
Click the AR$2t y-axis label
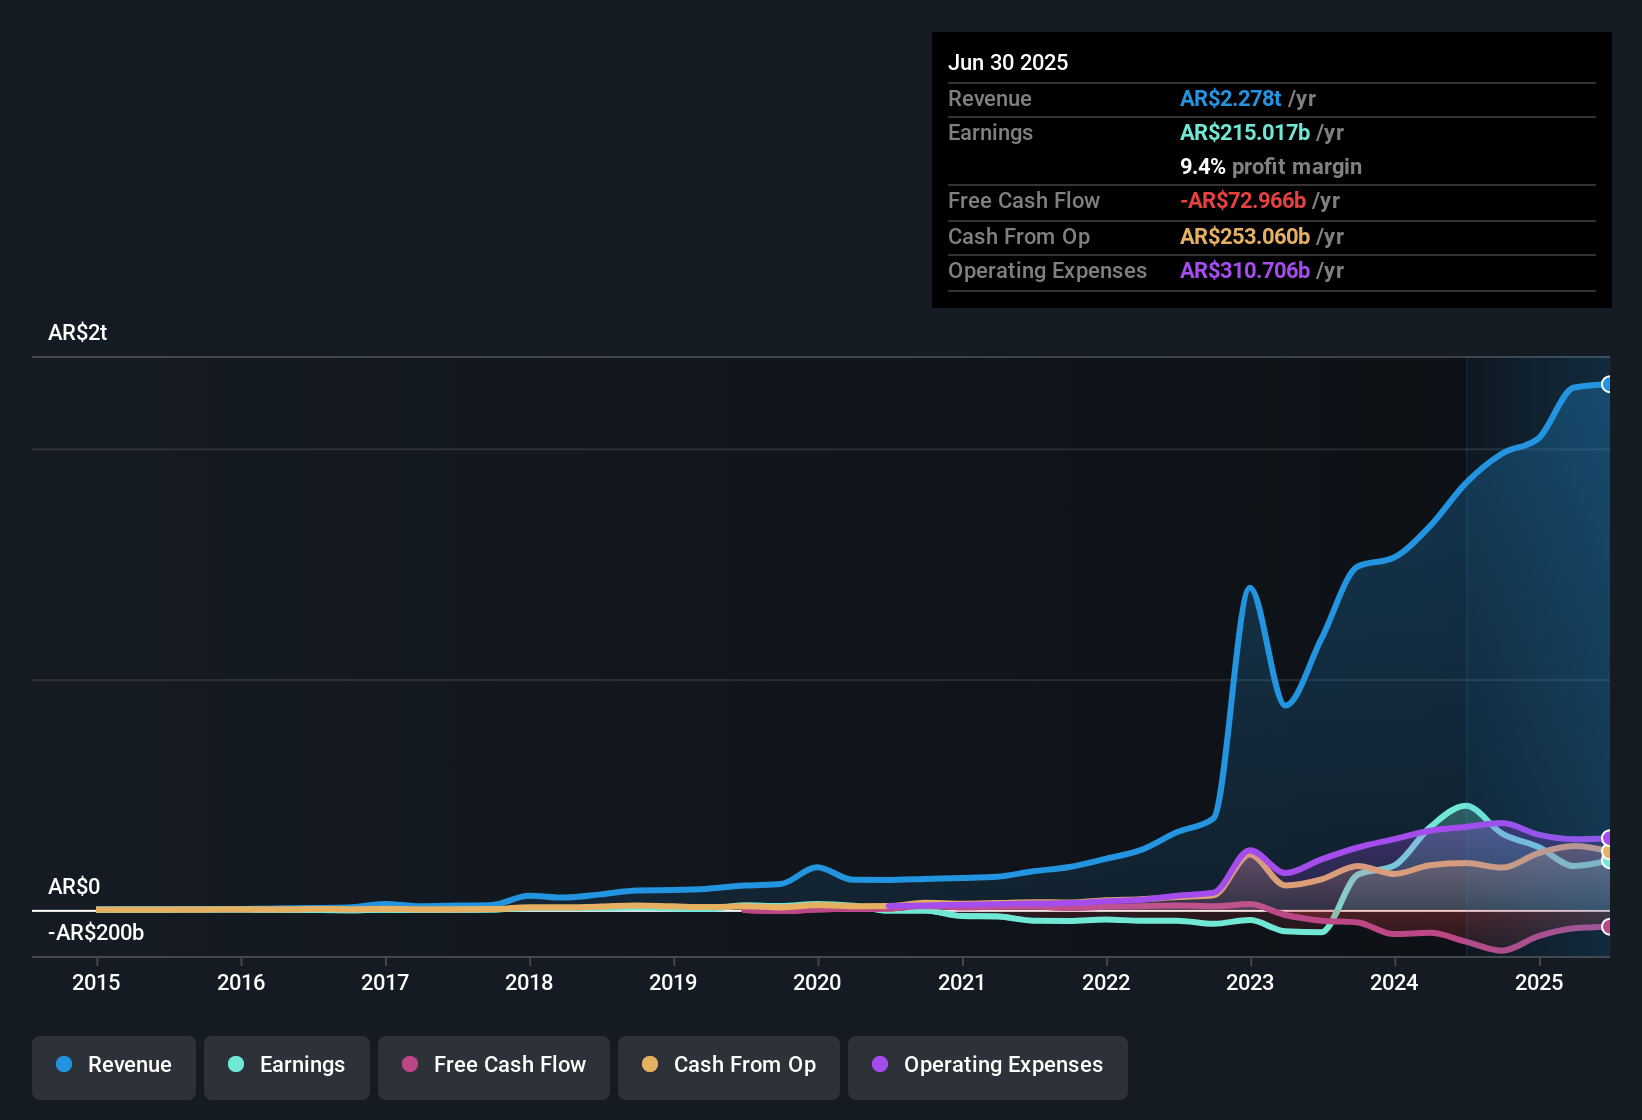(x=78, y=332)
